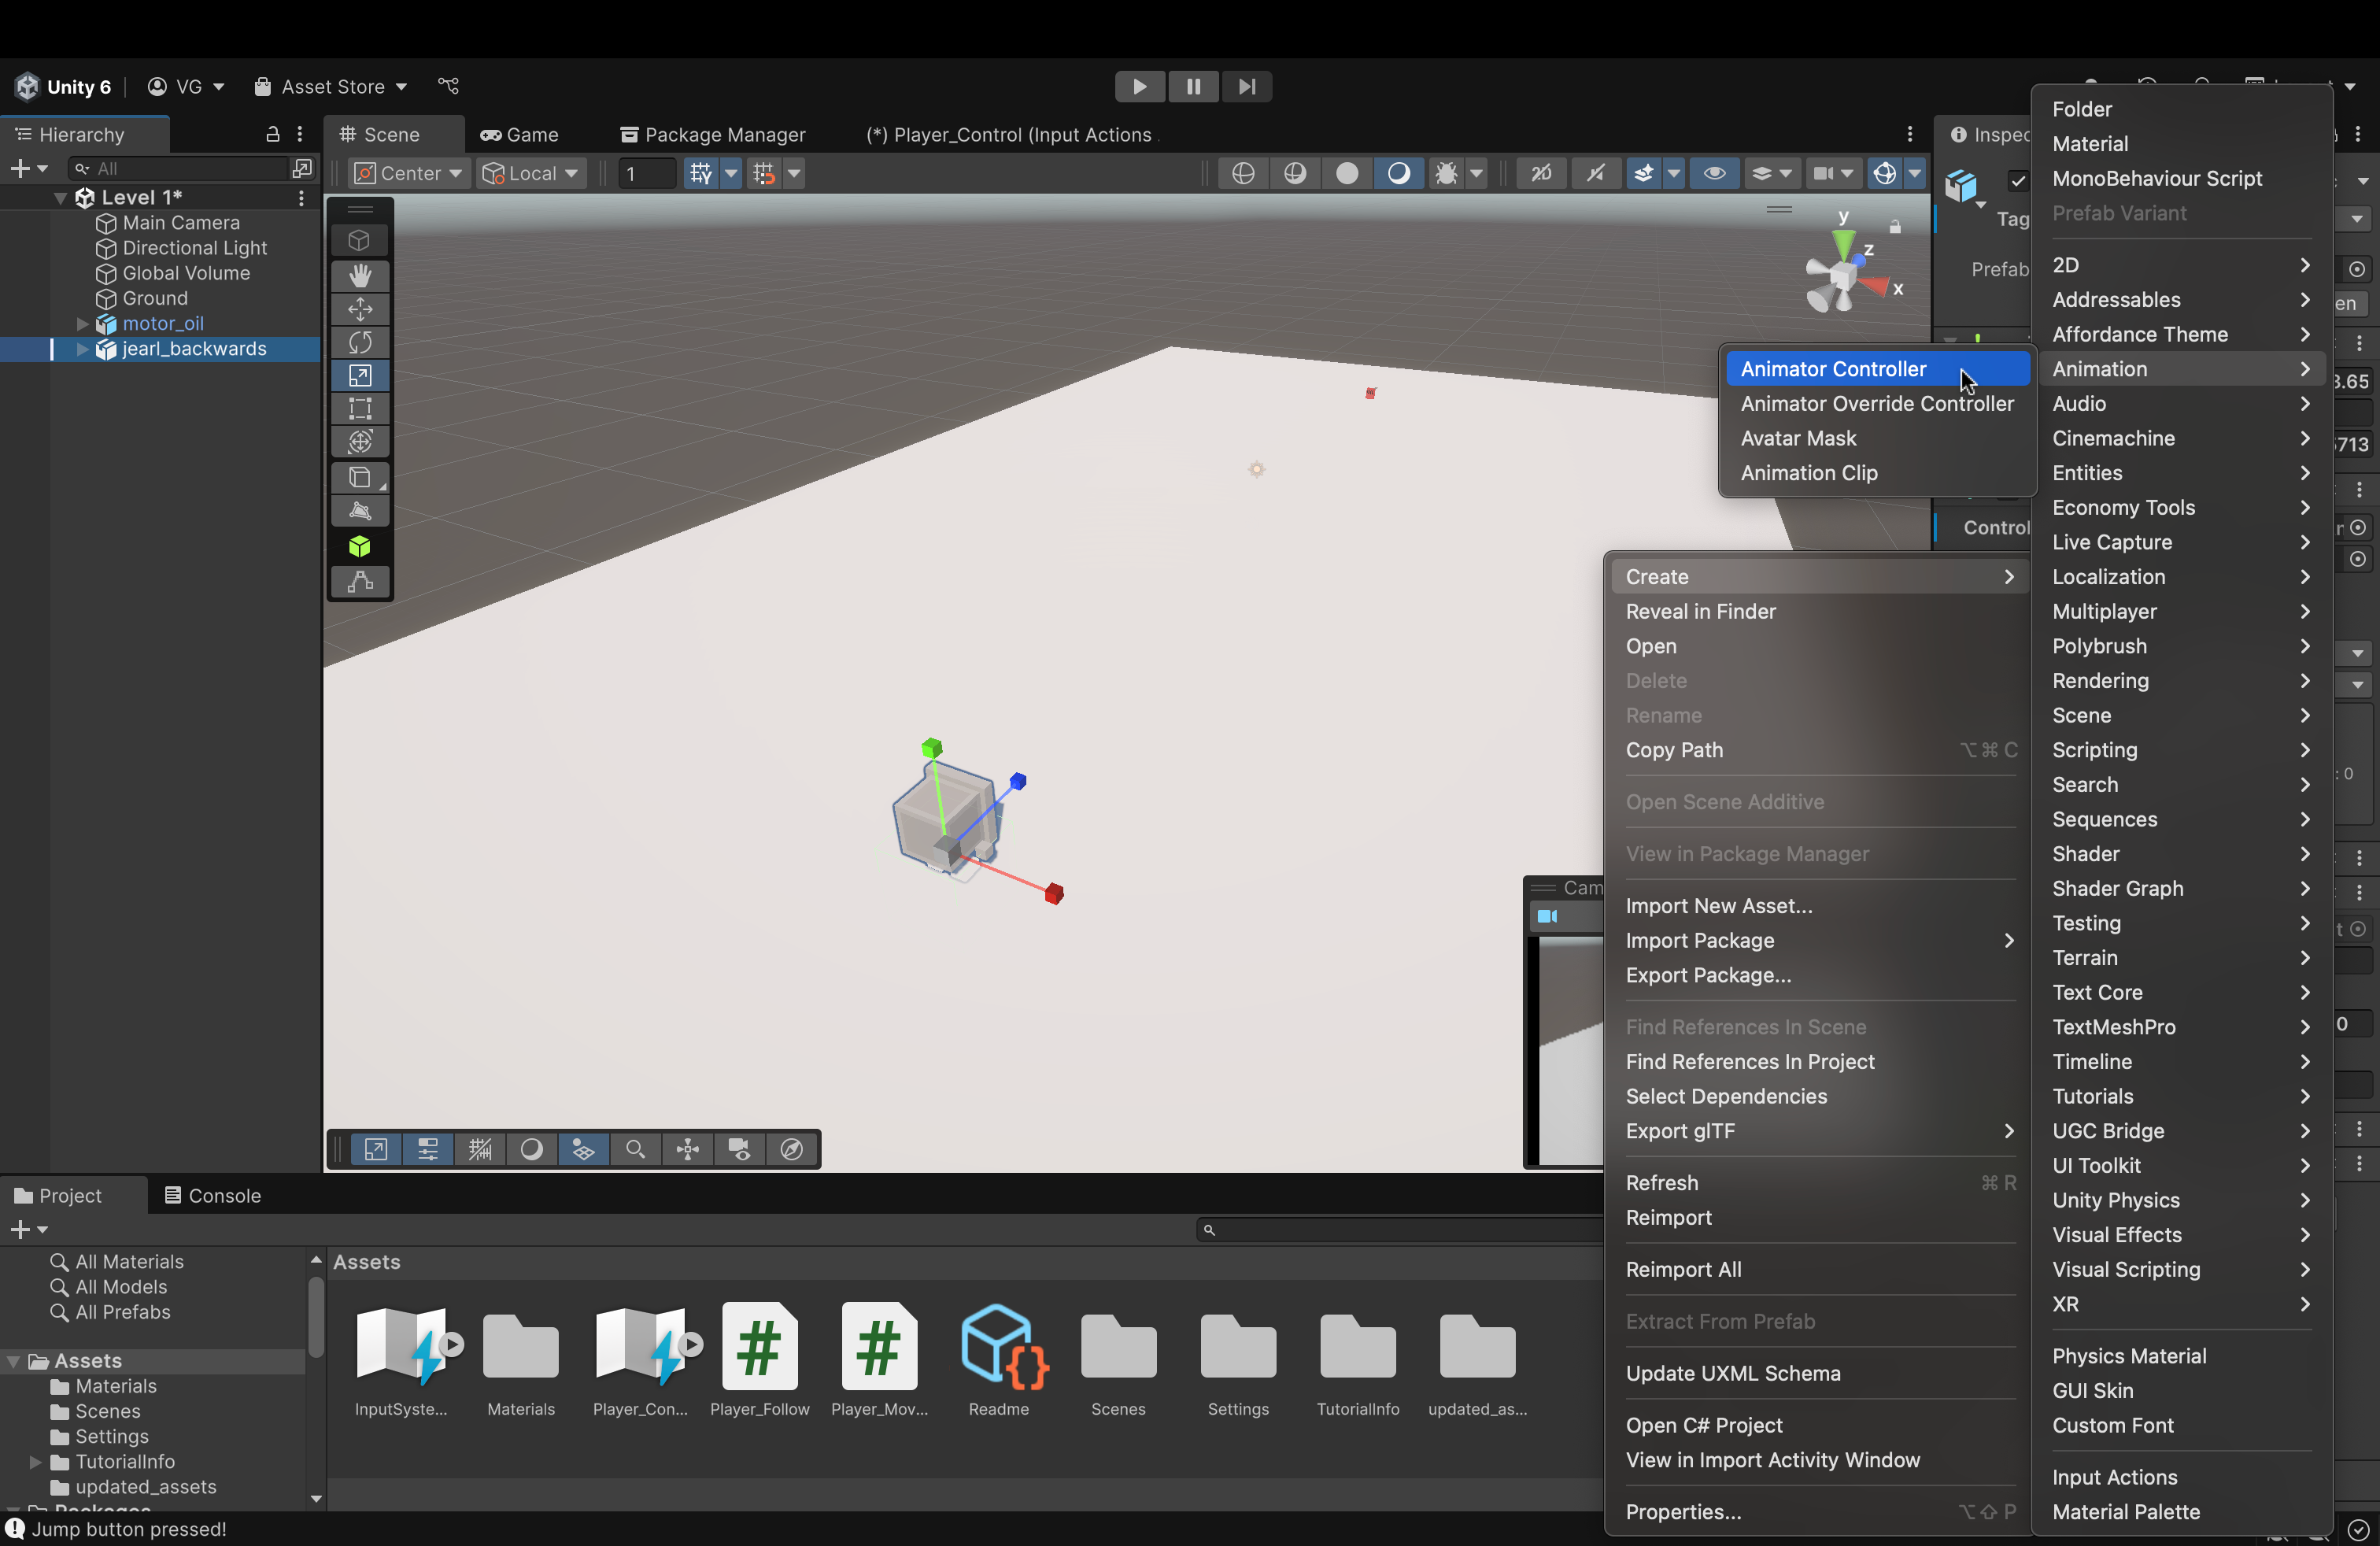Open the debug draw mode bug icon

click(x=1446, y=174)
